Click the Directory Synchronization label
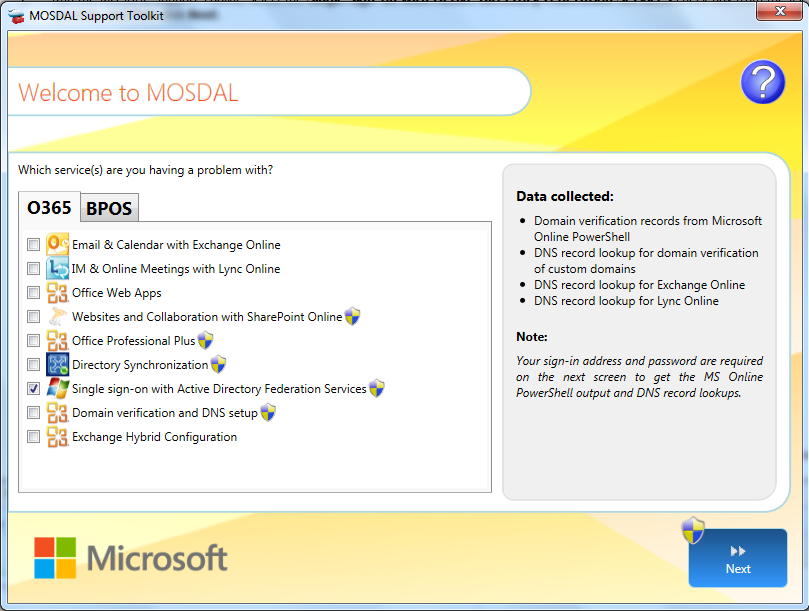Image resolution: width=809 pixels, height=611 pixels. pyautogui.click(x=140, y=365)
